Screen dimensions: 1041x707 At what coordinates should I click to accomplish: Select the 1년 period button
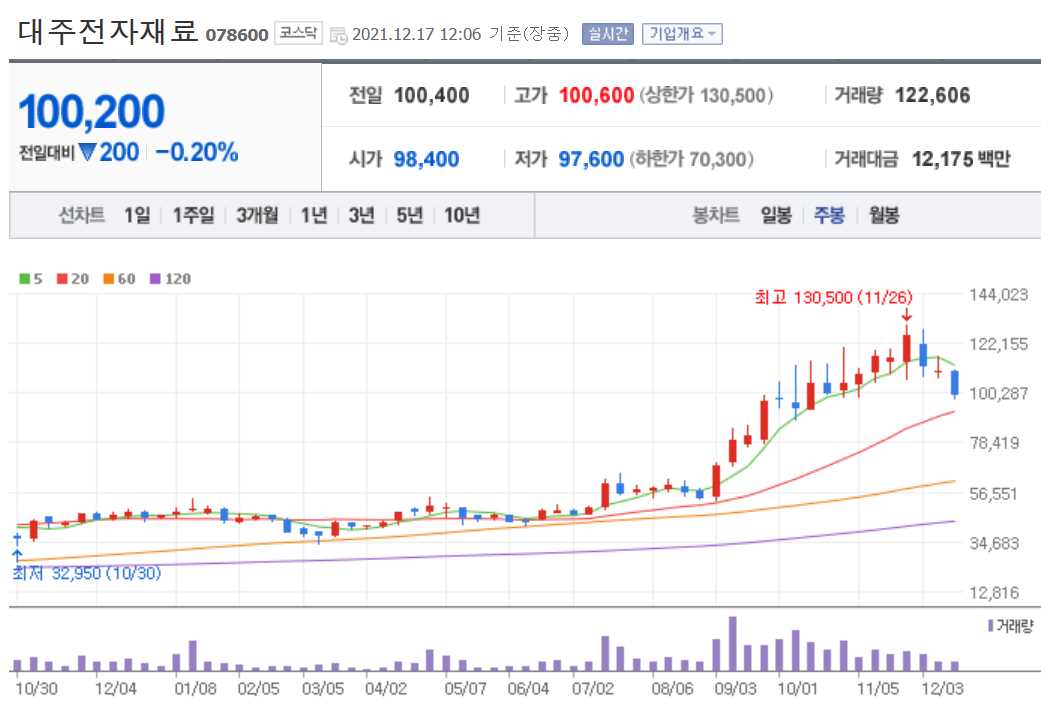coord(313,214)
